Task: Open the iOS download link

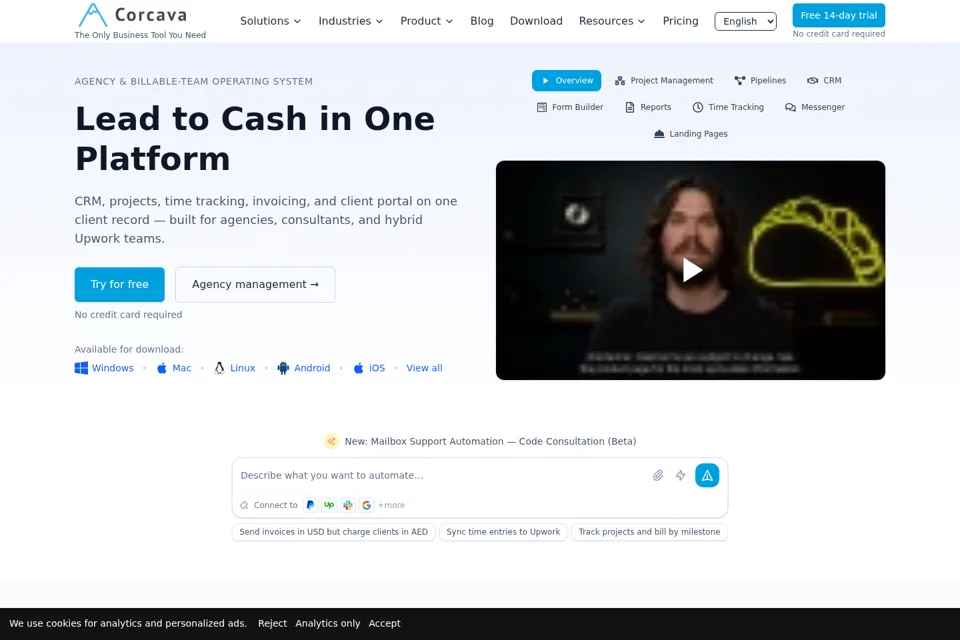Action: tap(369, 368)
